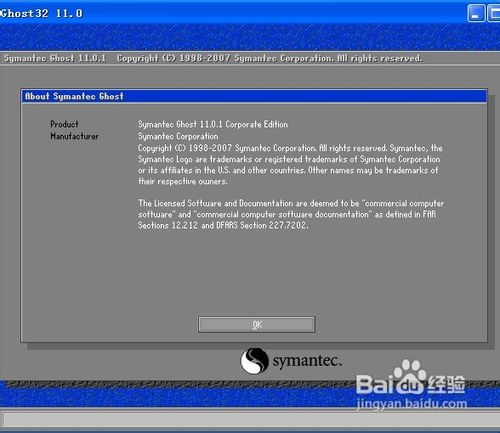
Task: Click the Copyright 1998-2007 trademark paragraph
Action: click(x=290, y=165)
